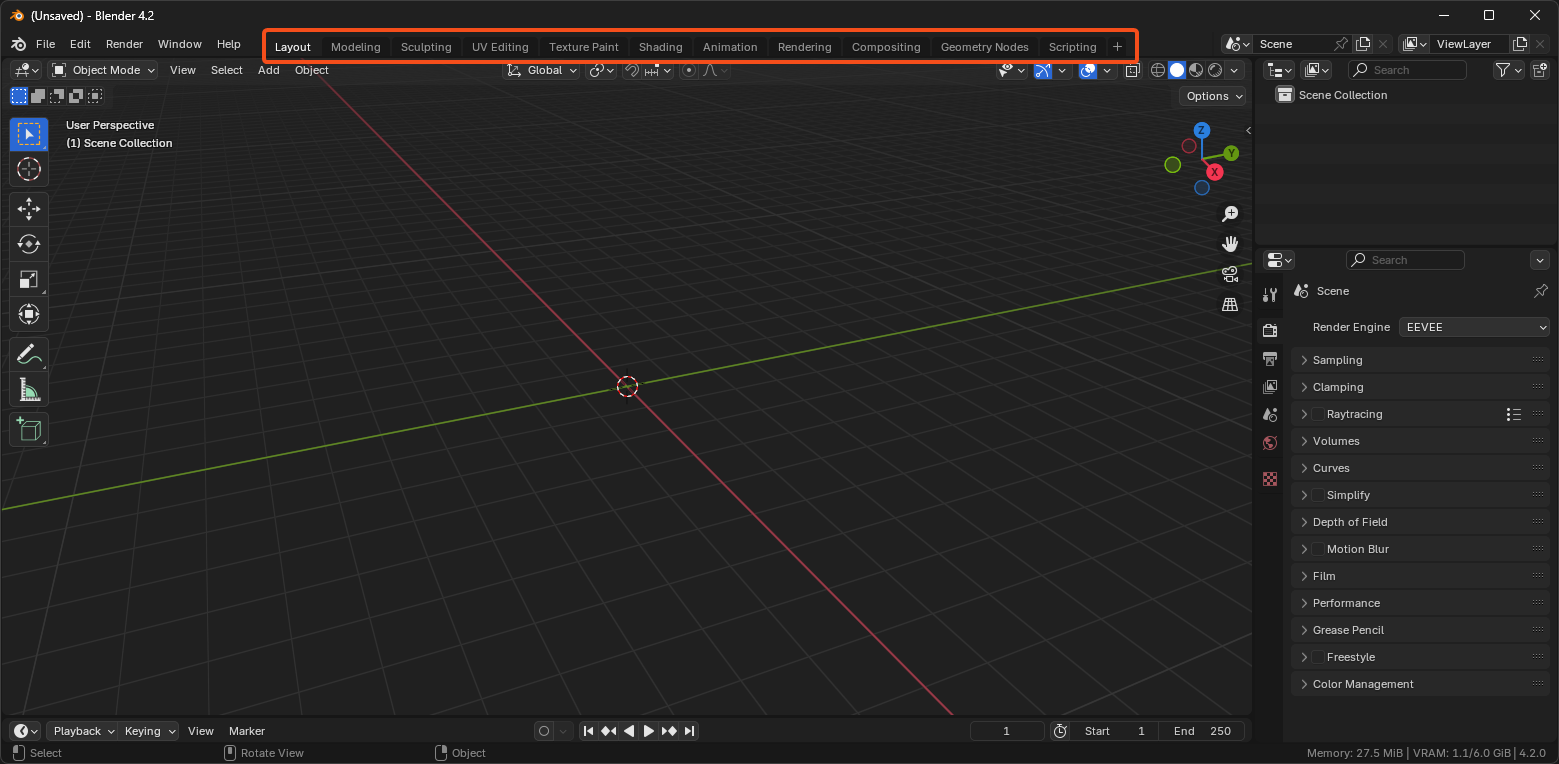Switch viewport shading to rendered
The width and height of the screenshot is (1559, 764).
coord(1215,70)
